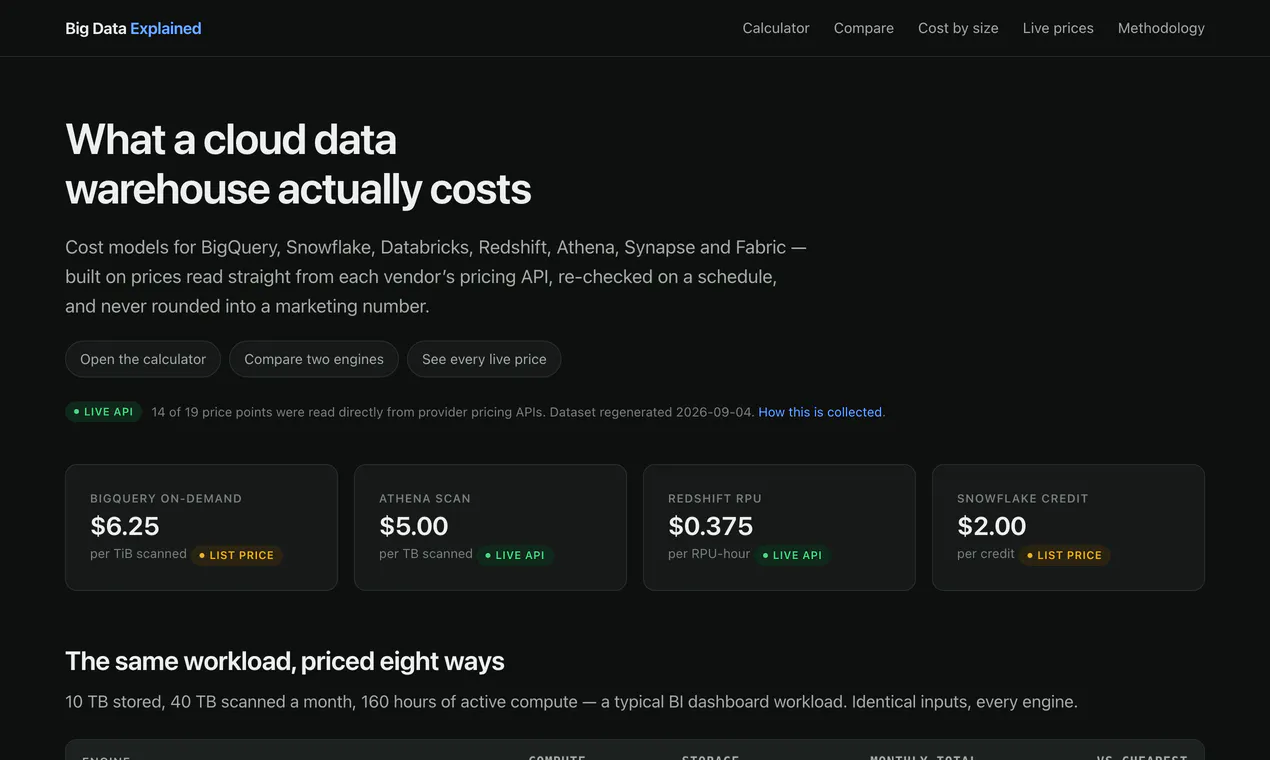Click the '10 TB stored, 40 TB scanned' workload description
The image size is (1270, 760).
(x=571, y=702)
